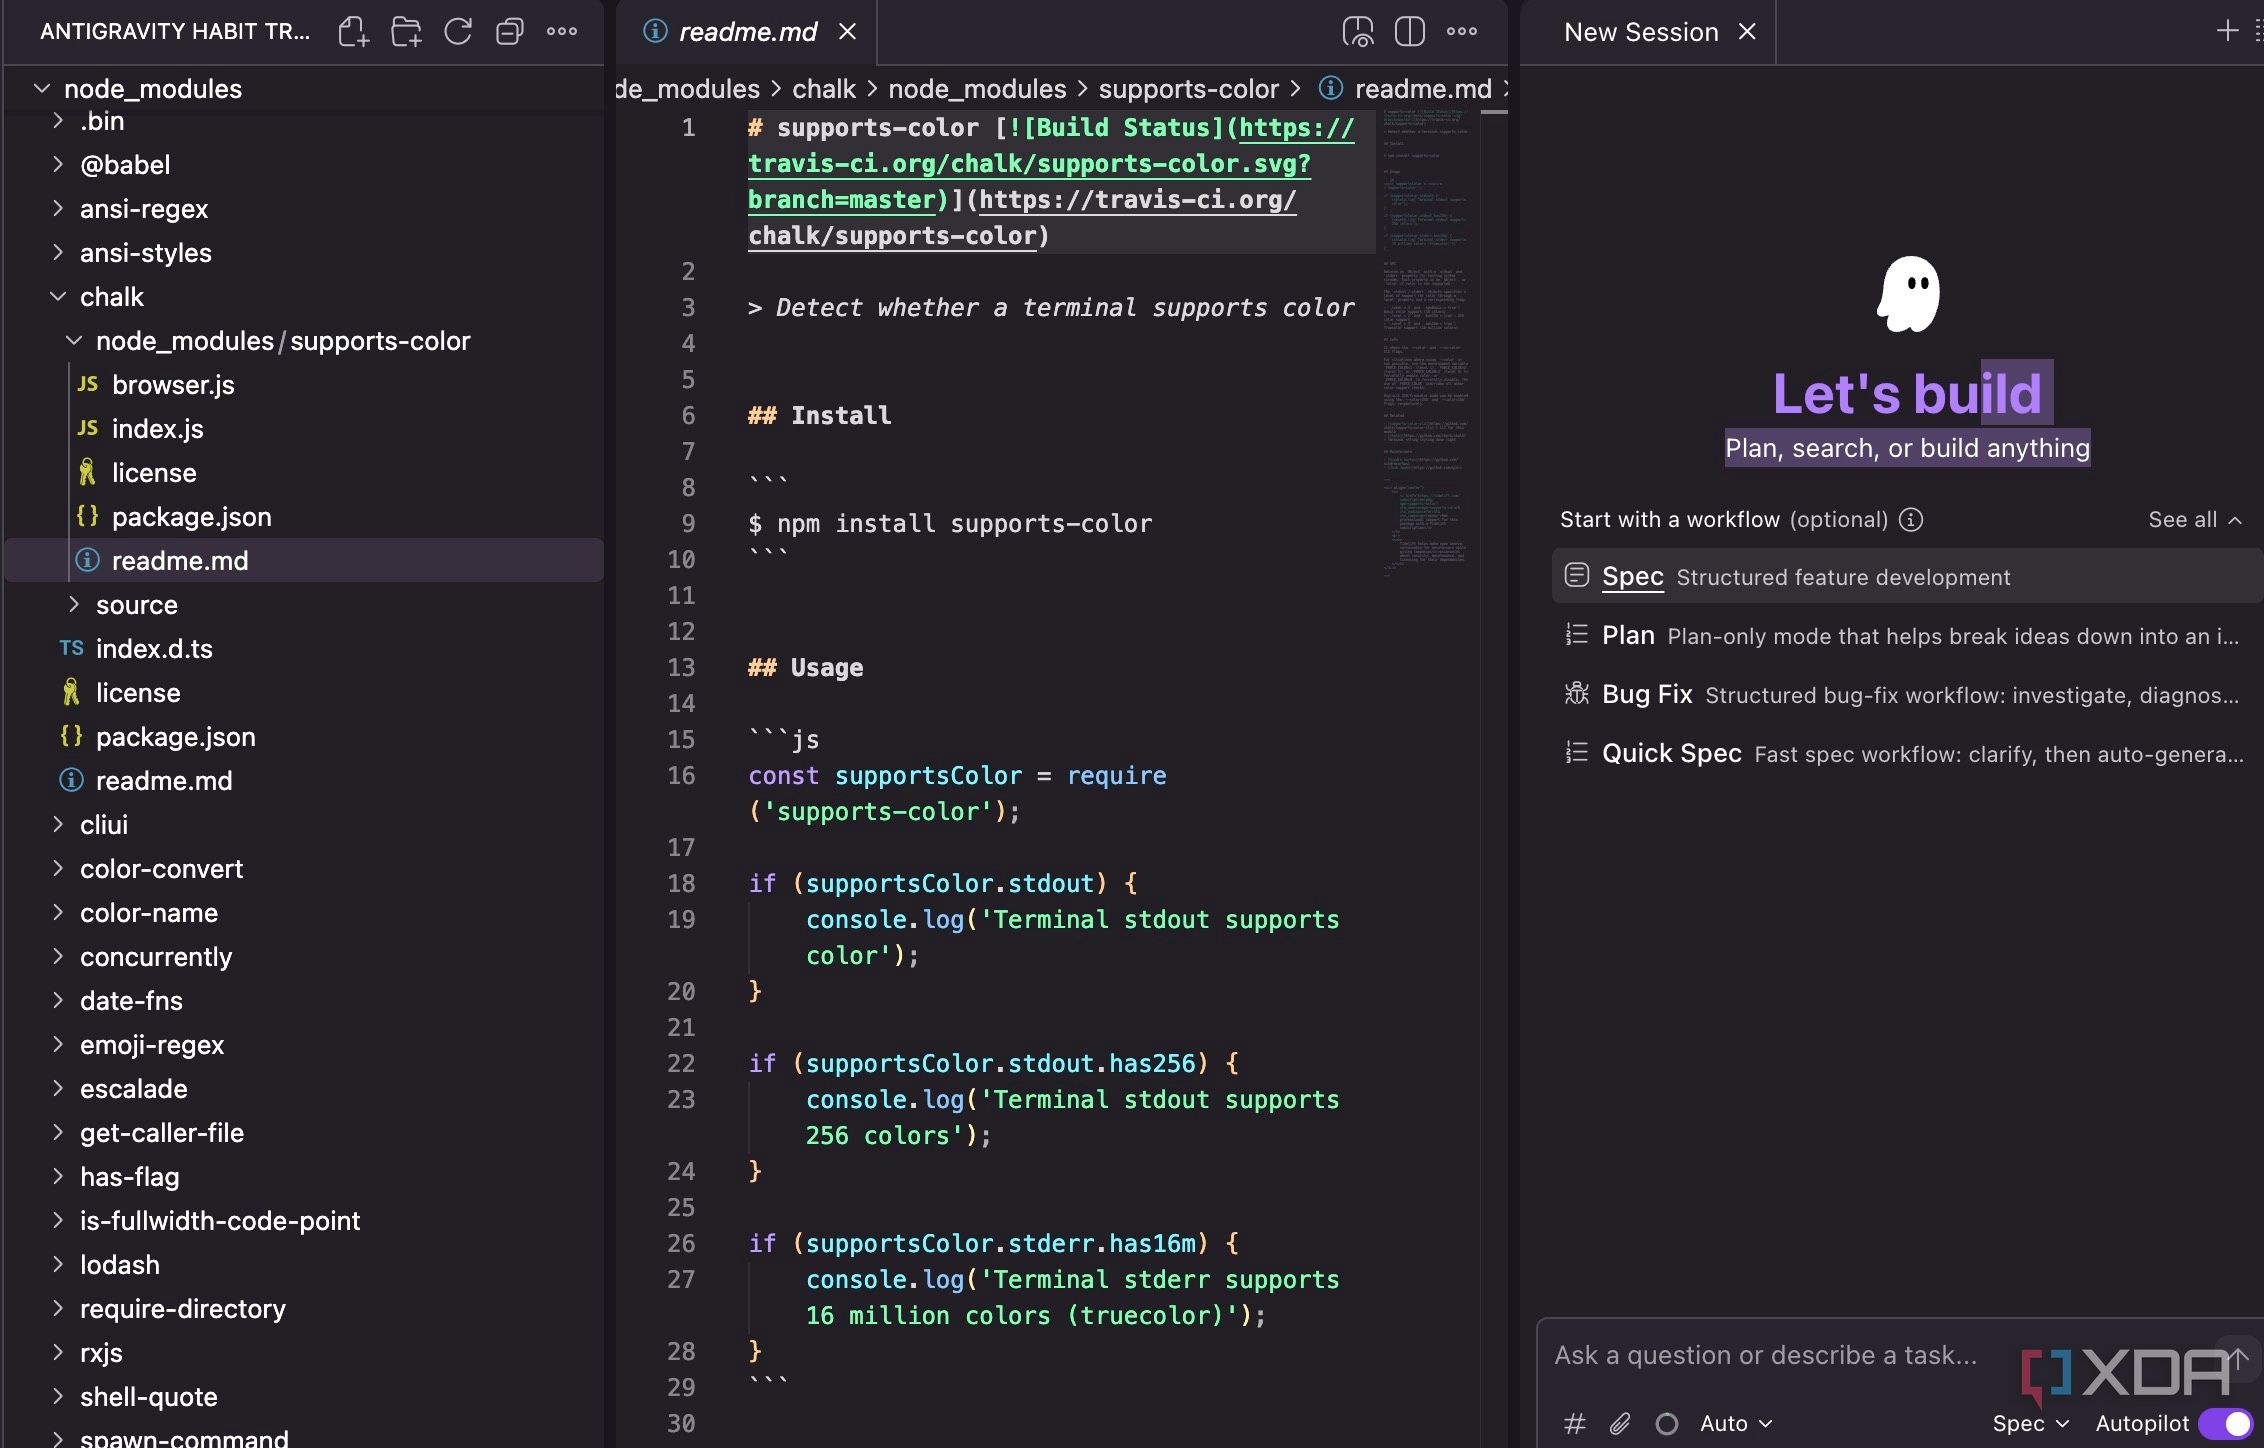
Task: Toggle the Autopilot switch
Action: (x=2225, y=1423)
